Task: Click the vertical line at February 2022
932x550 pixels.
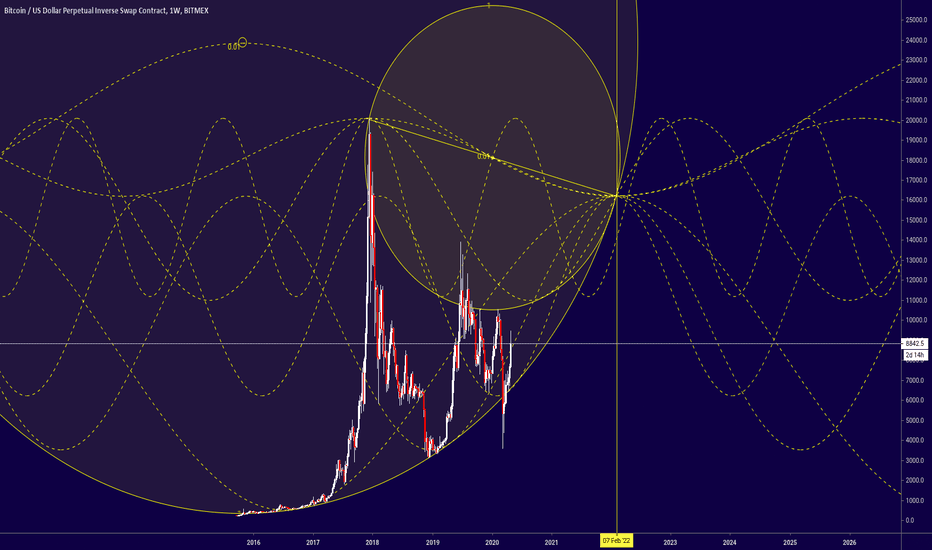Action: (617, 268)
